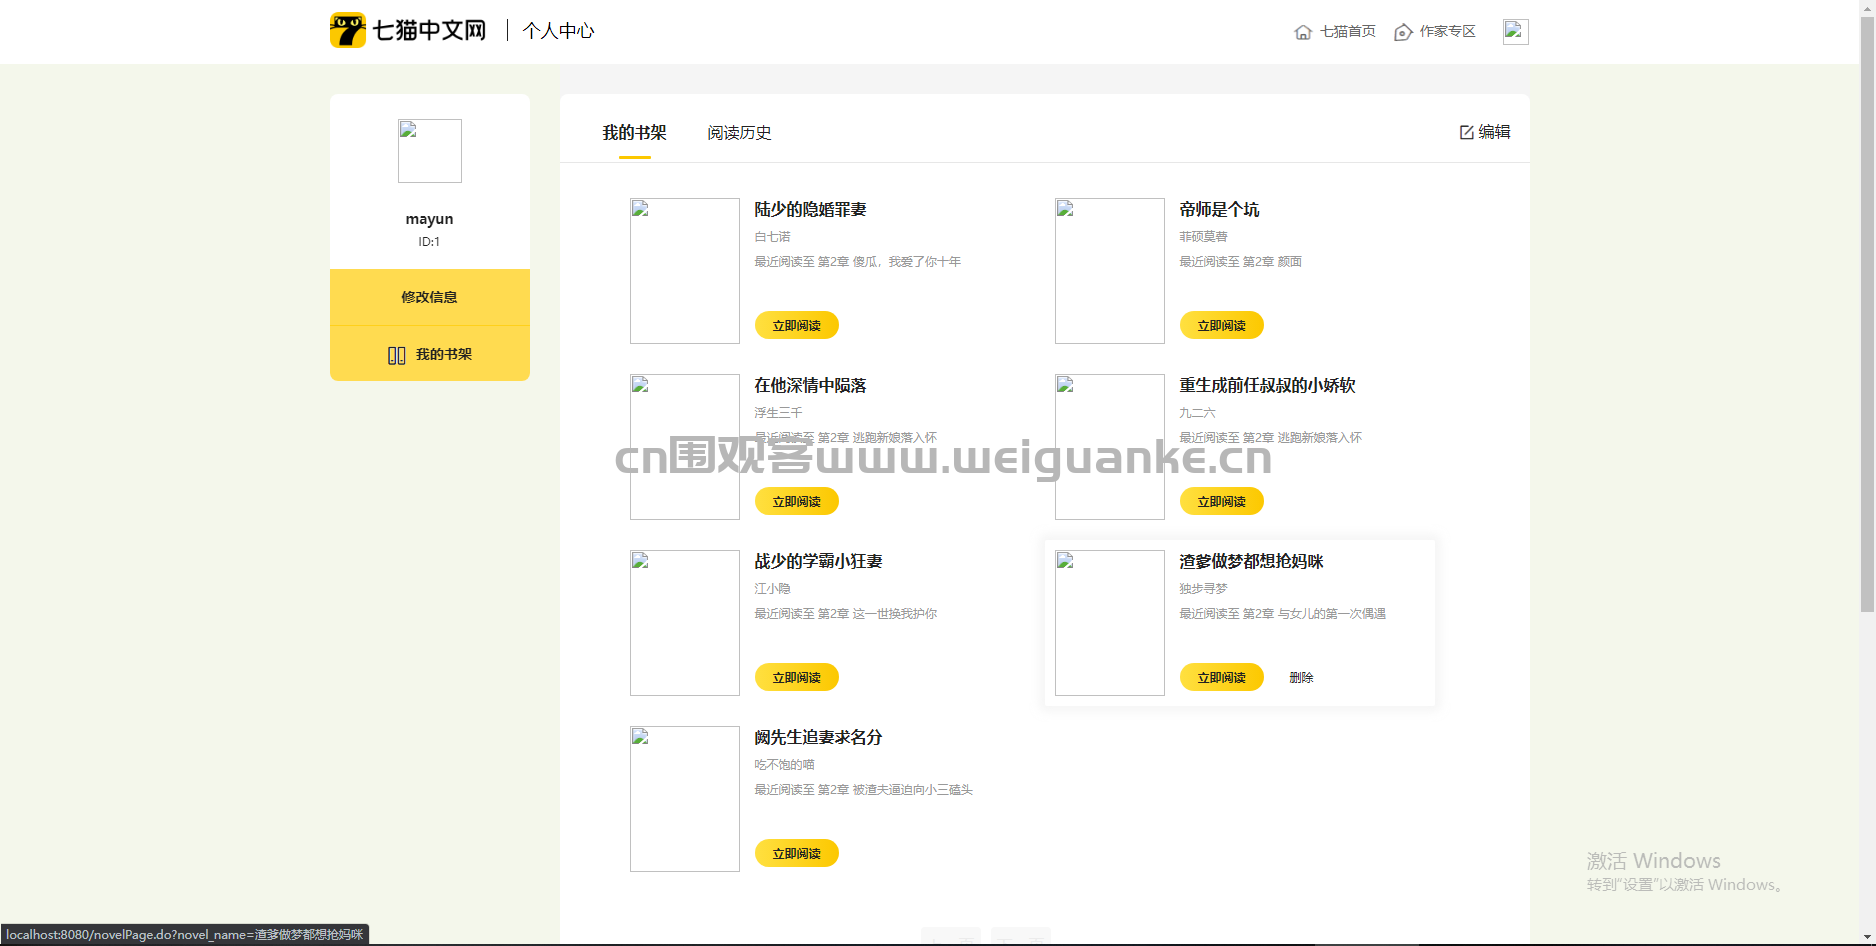Click 立即阅读 for 帝师是个坑
Screen dimensions: 1876x946
1222,325
